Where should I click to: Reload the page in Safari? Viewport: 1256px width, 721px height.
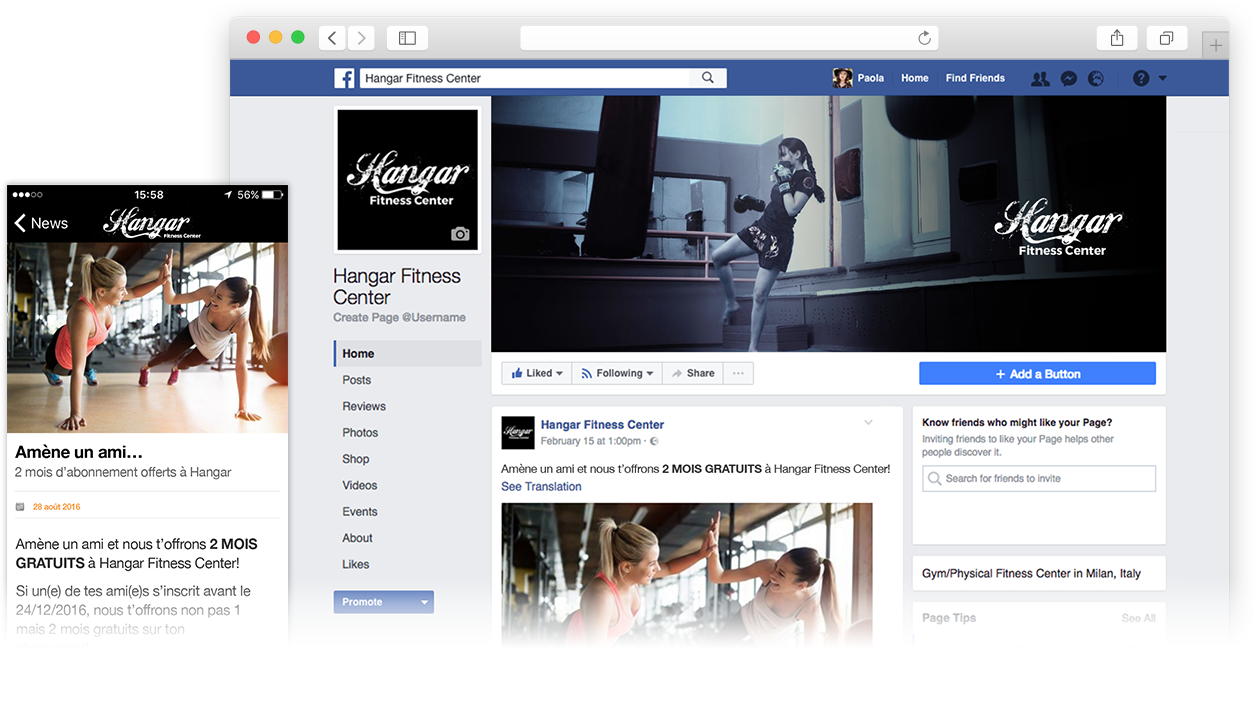coord(924,38)
